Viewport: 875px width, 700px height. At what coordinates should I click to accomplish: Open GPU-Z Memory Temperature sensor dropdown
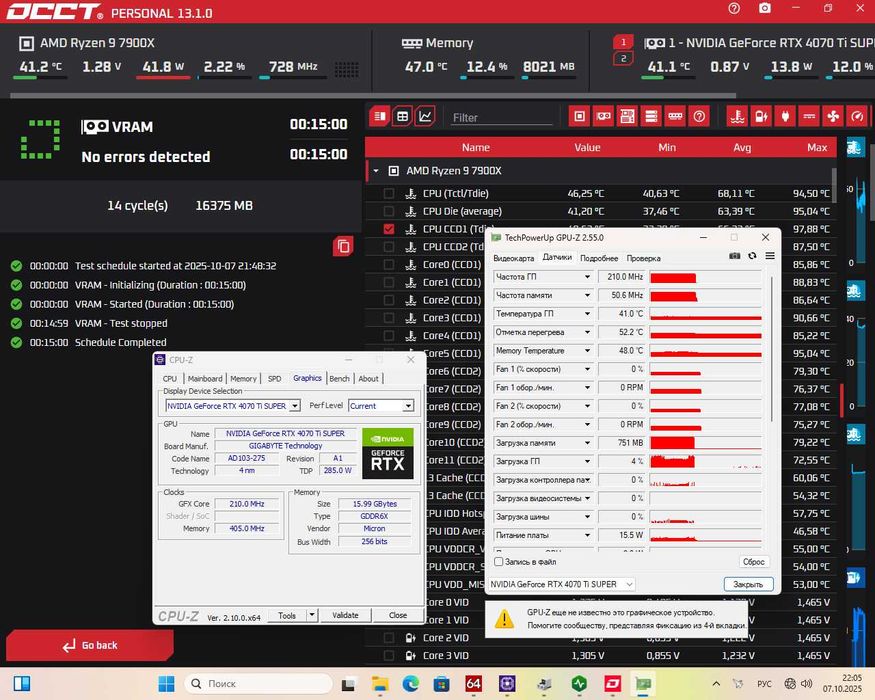tap(587, 351)
